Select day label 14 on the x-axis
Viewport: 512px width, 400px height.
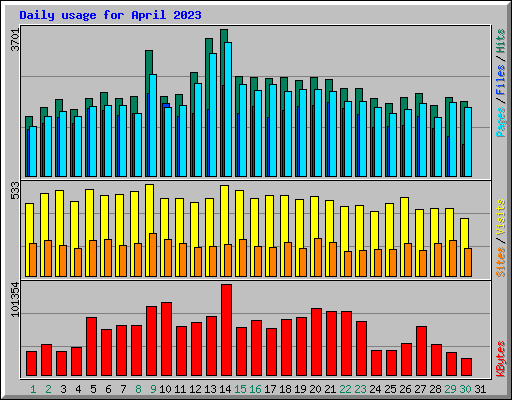pos(225,389)
